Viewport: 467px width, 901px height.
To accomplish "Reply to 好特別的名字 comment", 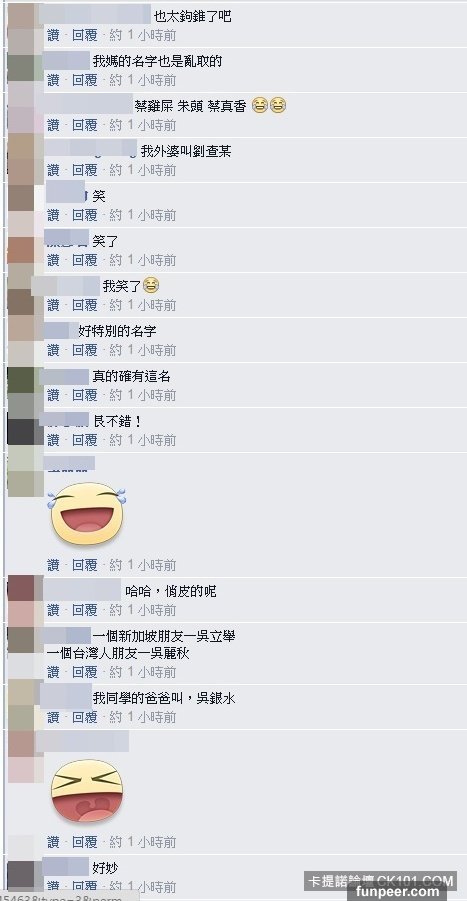I will (84, 350).
